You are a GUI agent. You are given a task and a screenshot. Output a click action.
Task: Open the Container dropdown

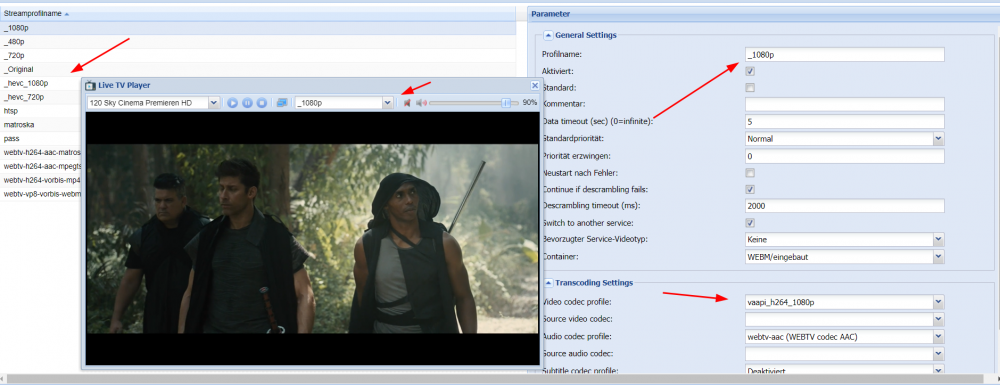click(938, 257)
